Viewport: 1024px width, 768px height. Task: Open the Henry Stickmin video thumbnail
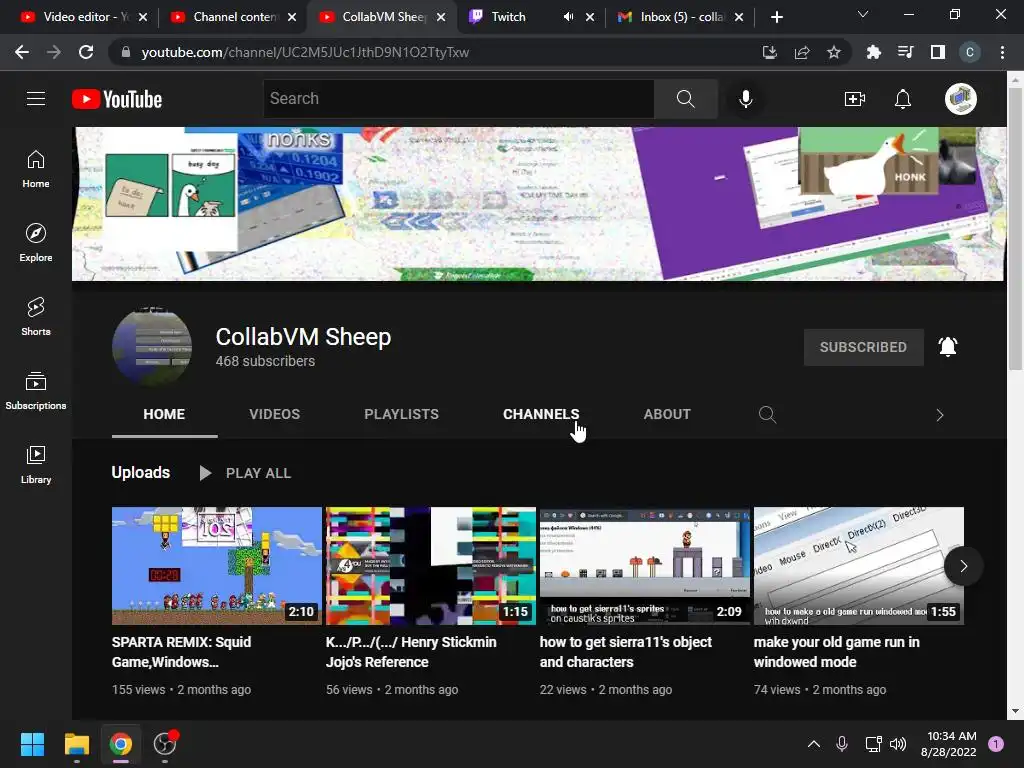(x=431, y=566)
